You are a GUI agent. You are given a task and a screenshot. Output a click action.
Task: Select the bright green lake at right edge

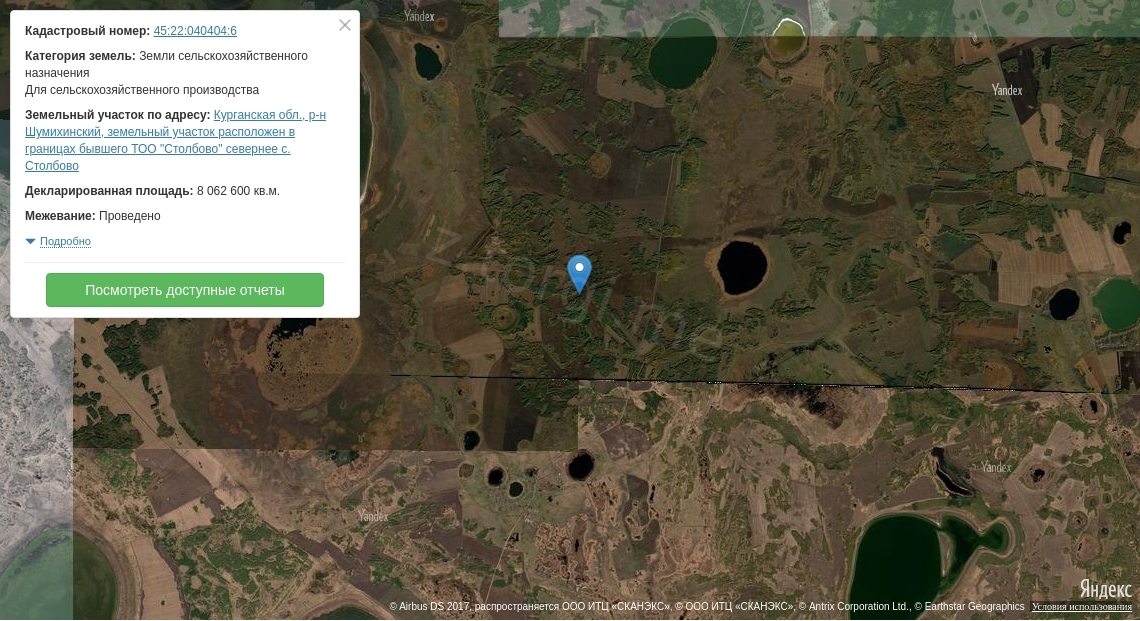[x=1118, y=304]
